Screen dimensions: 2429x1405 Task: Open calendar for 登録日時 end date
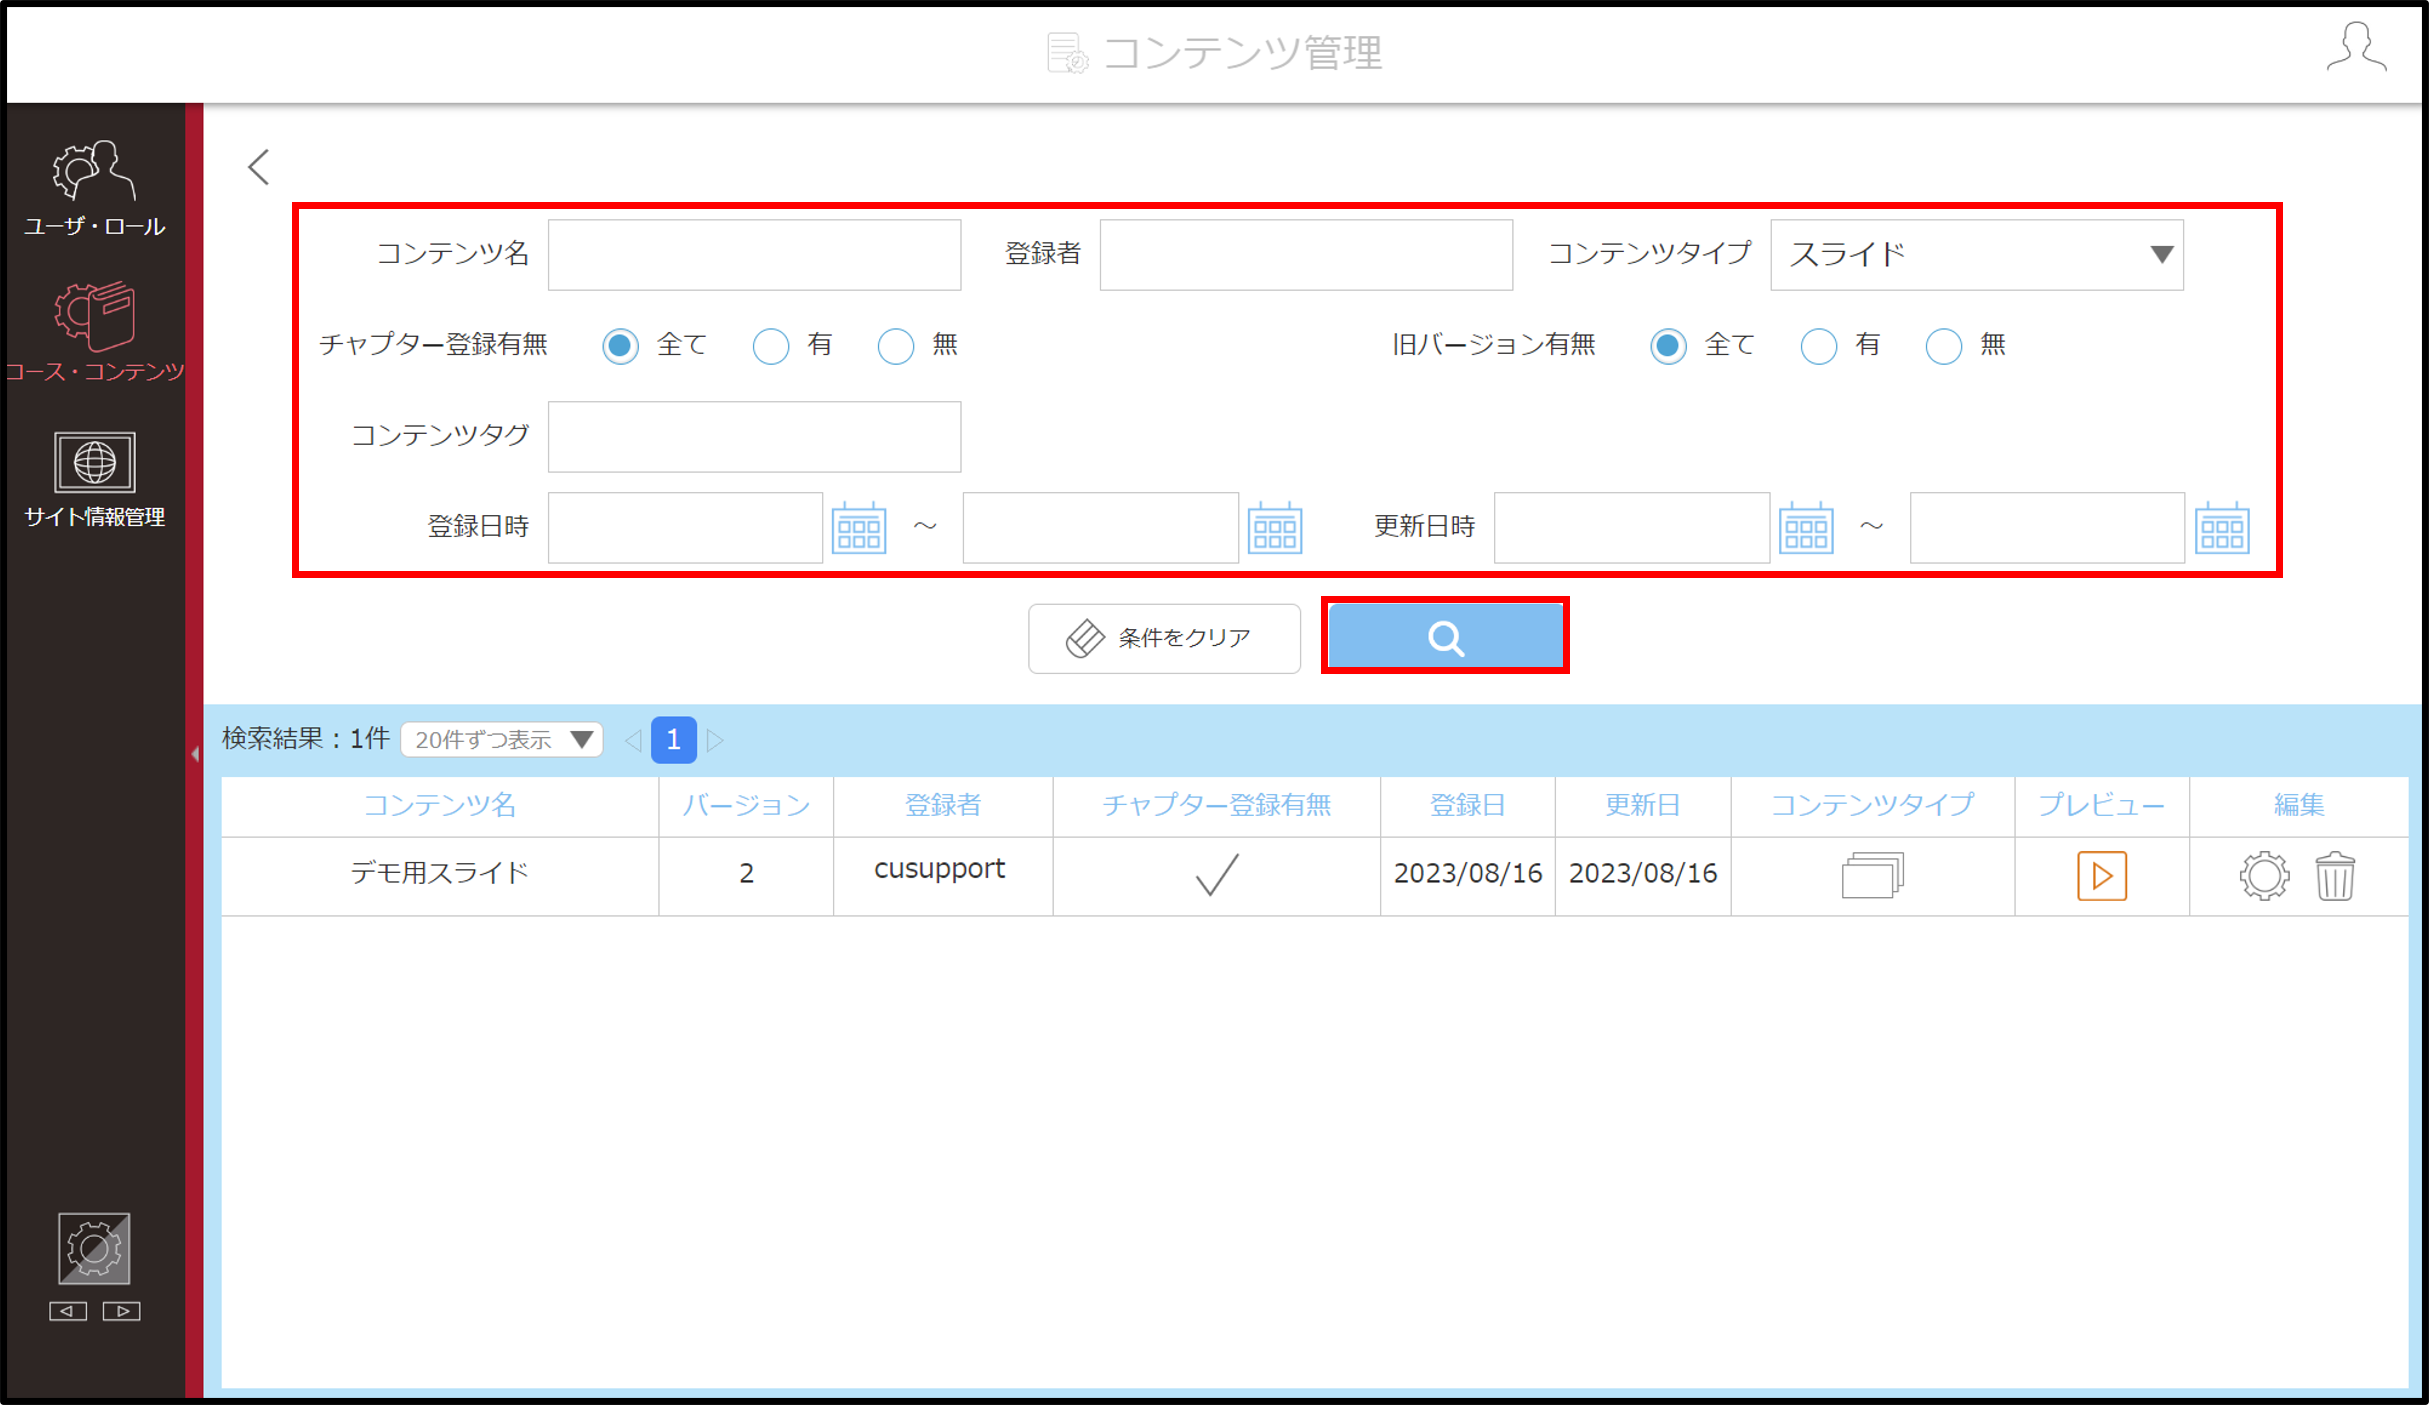tap(1275, 527)
